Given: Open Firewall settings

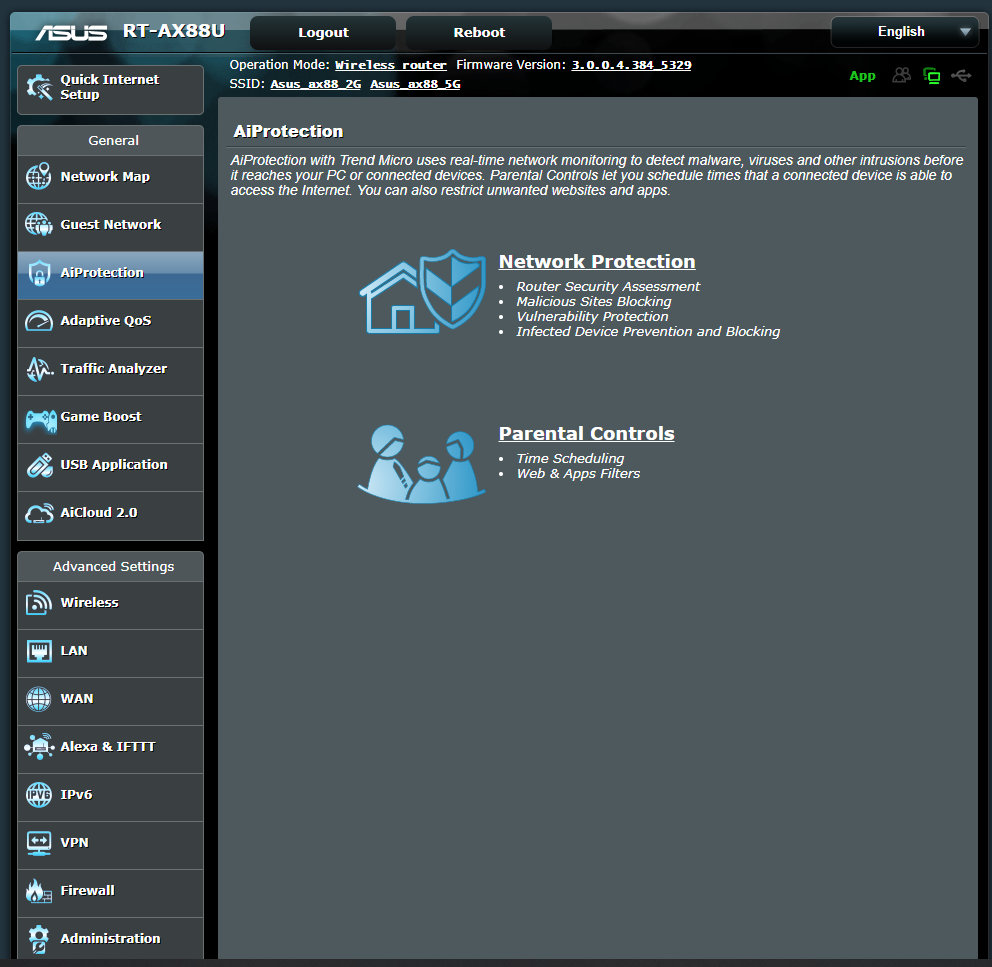Looking at the screenshot, I should pos(110,894).
